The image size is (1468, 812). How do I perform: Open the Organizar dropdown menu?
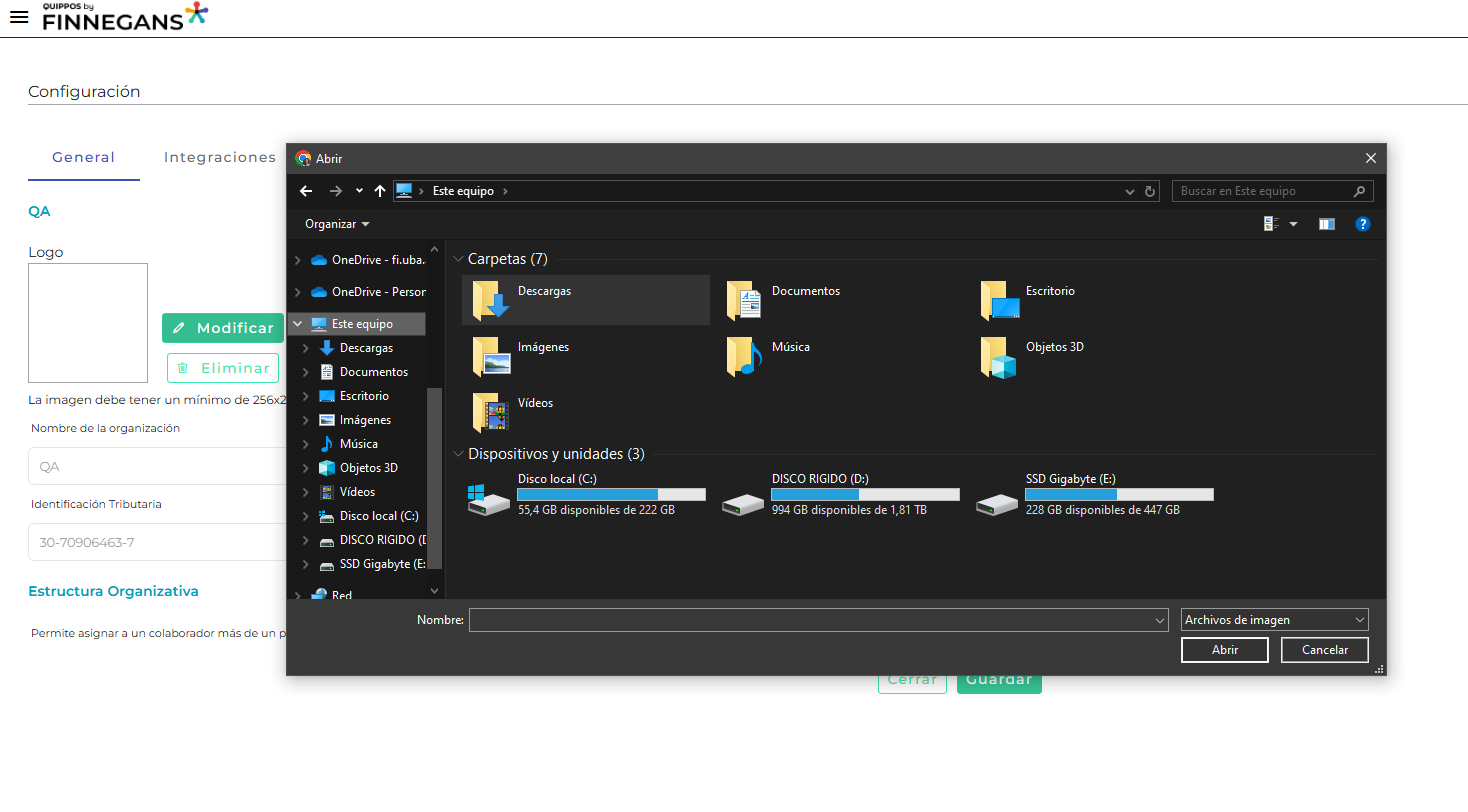tap(337, 224)
